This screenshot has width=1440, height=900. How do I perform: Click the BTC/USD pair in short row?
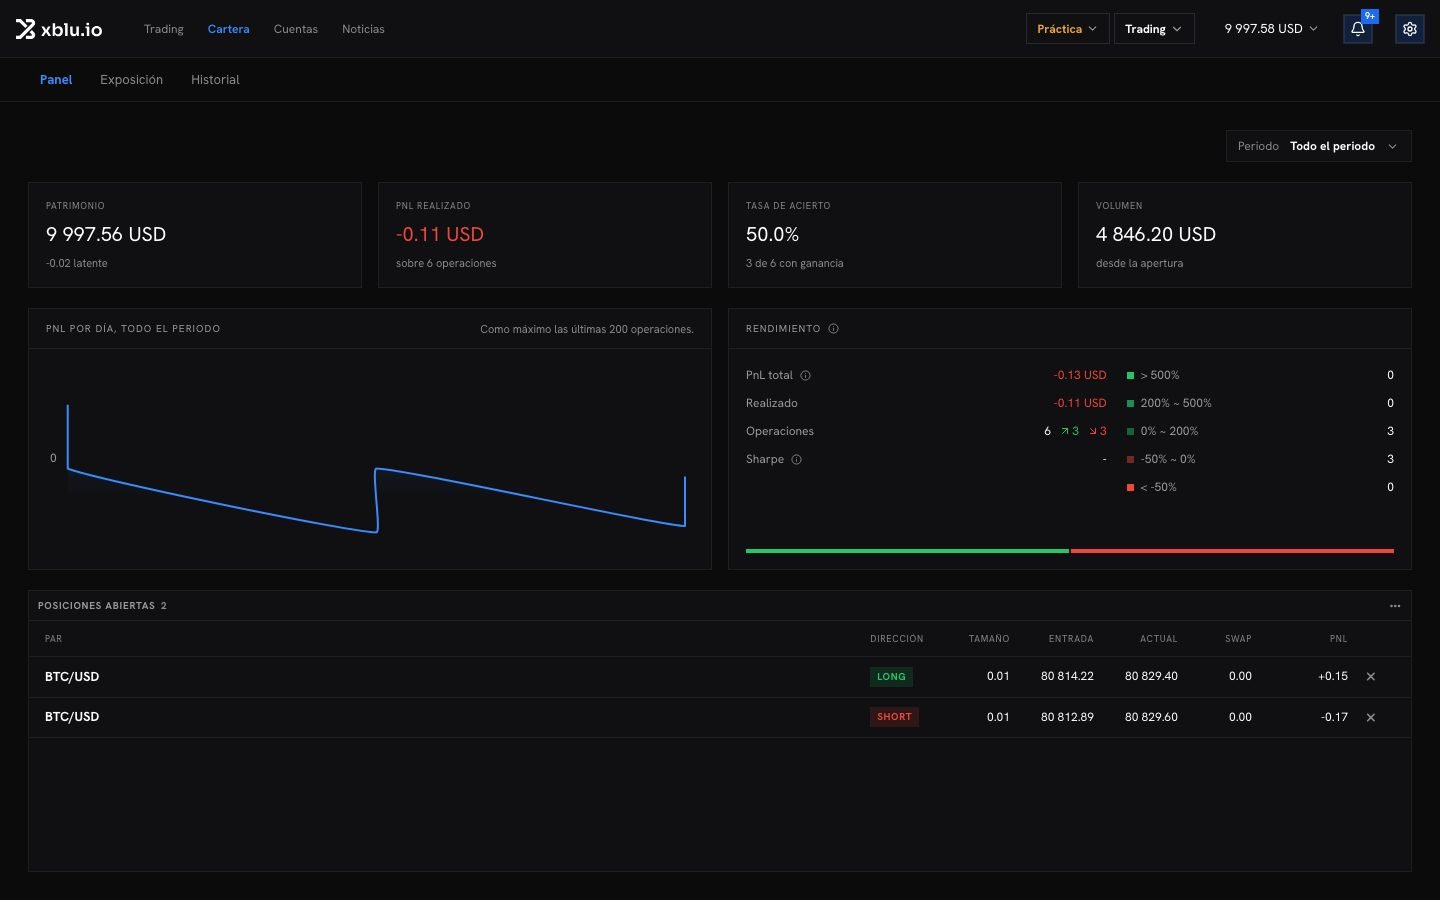point(72,717)
